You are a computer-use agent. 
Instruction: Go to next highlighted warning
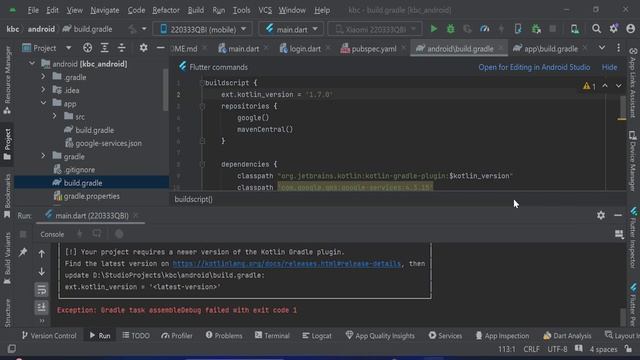tap(618, 86)
